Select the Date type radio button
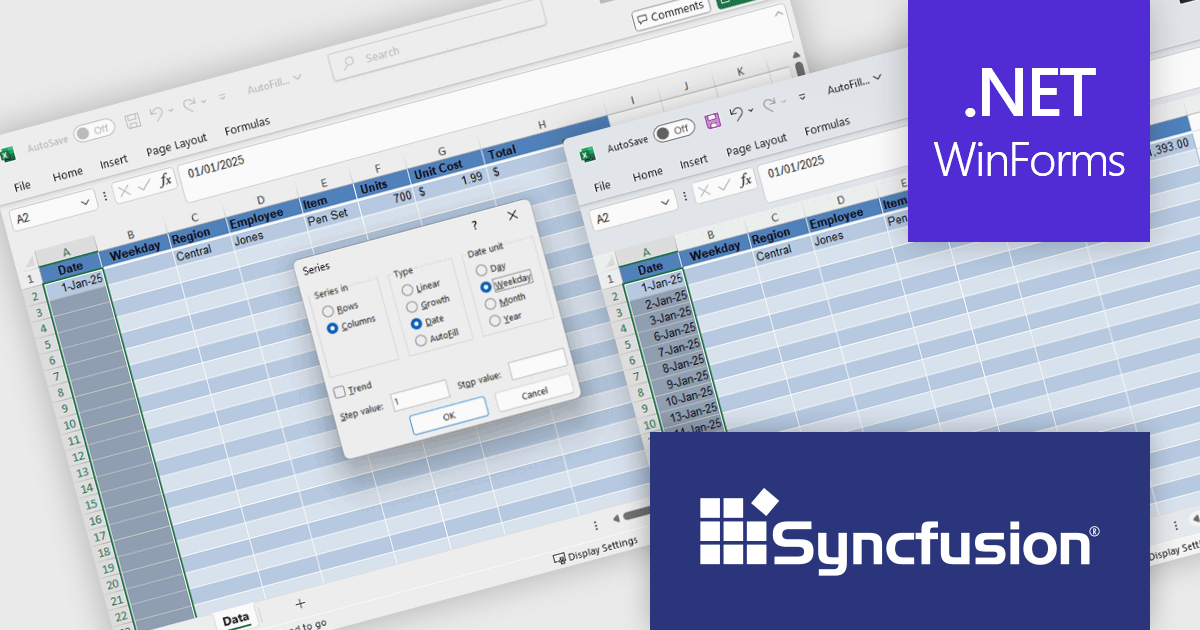This screenshot has height=630, width=1200. pyautogui.click(x=416, y=324)
